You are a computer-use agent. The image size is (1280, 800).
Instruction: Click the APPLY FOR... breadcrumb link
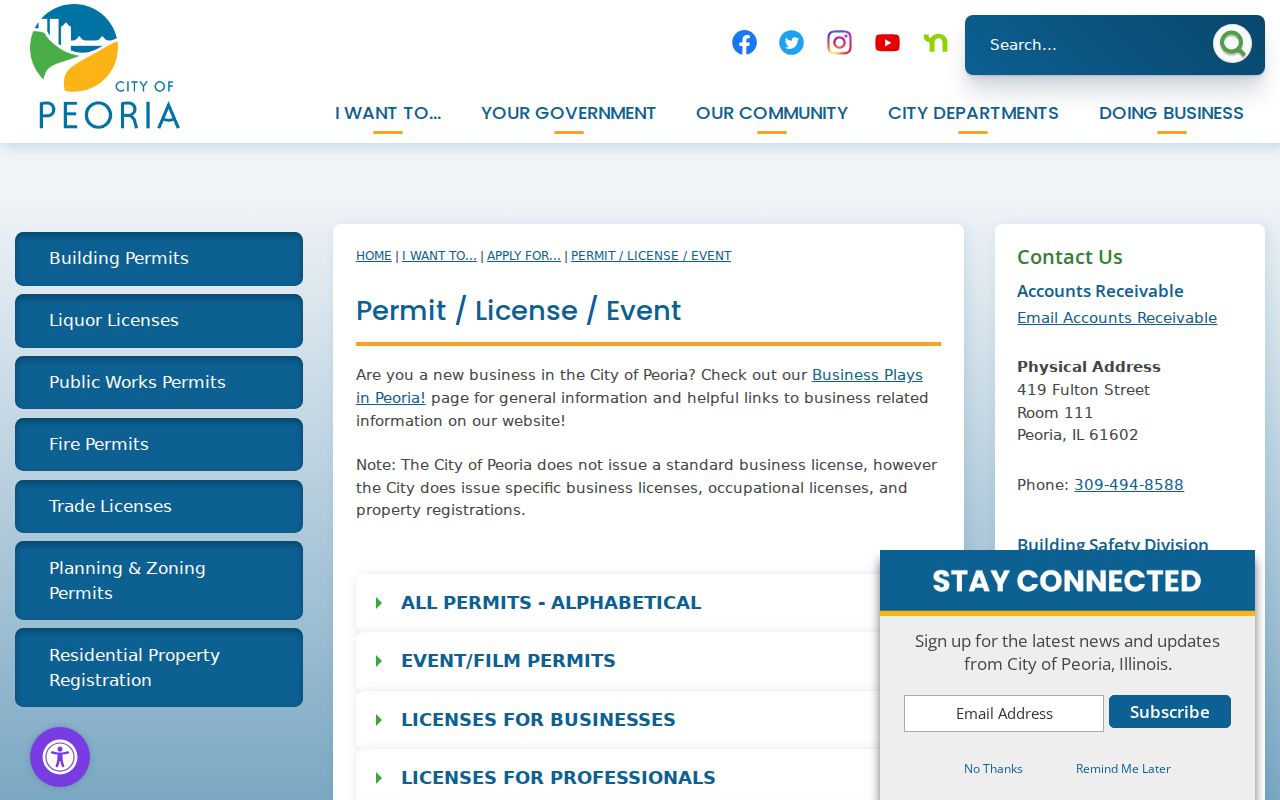point(524,256)
